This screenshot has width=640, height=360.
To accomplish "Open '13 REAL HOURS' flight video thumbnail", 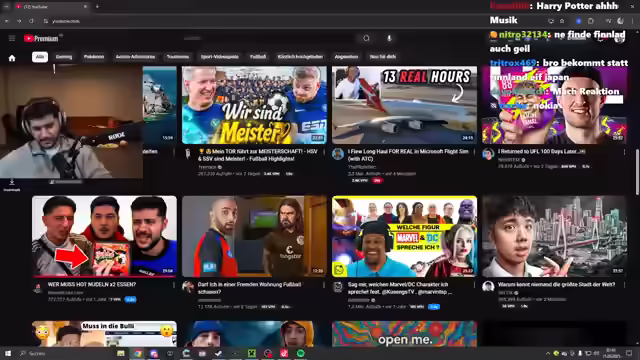I will tap(404, 105).
